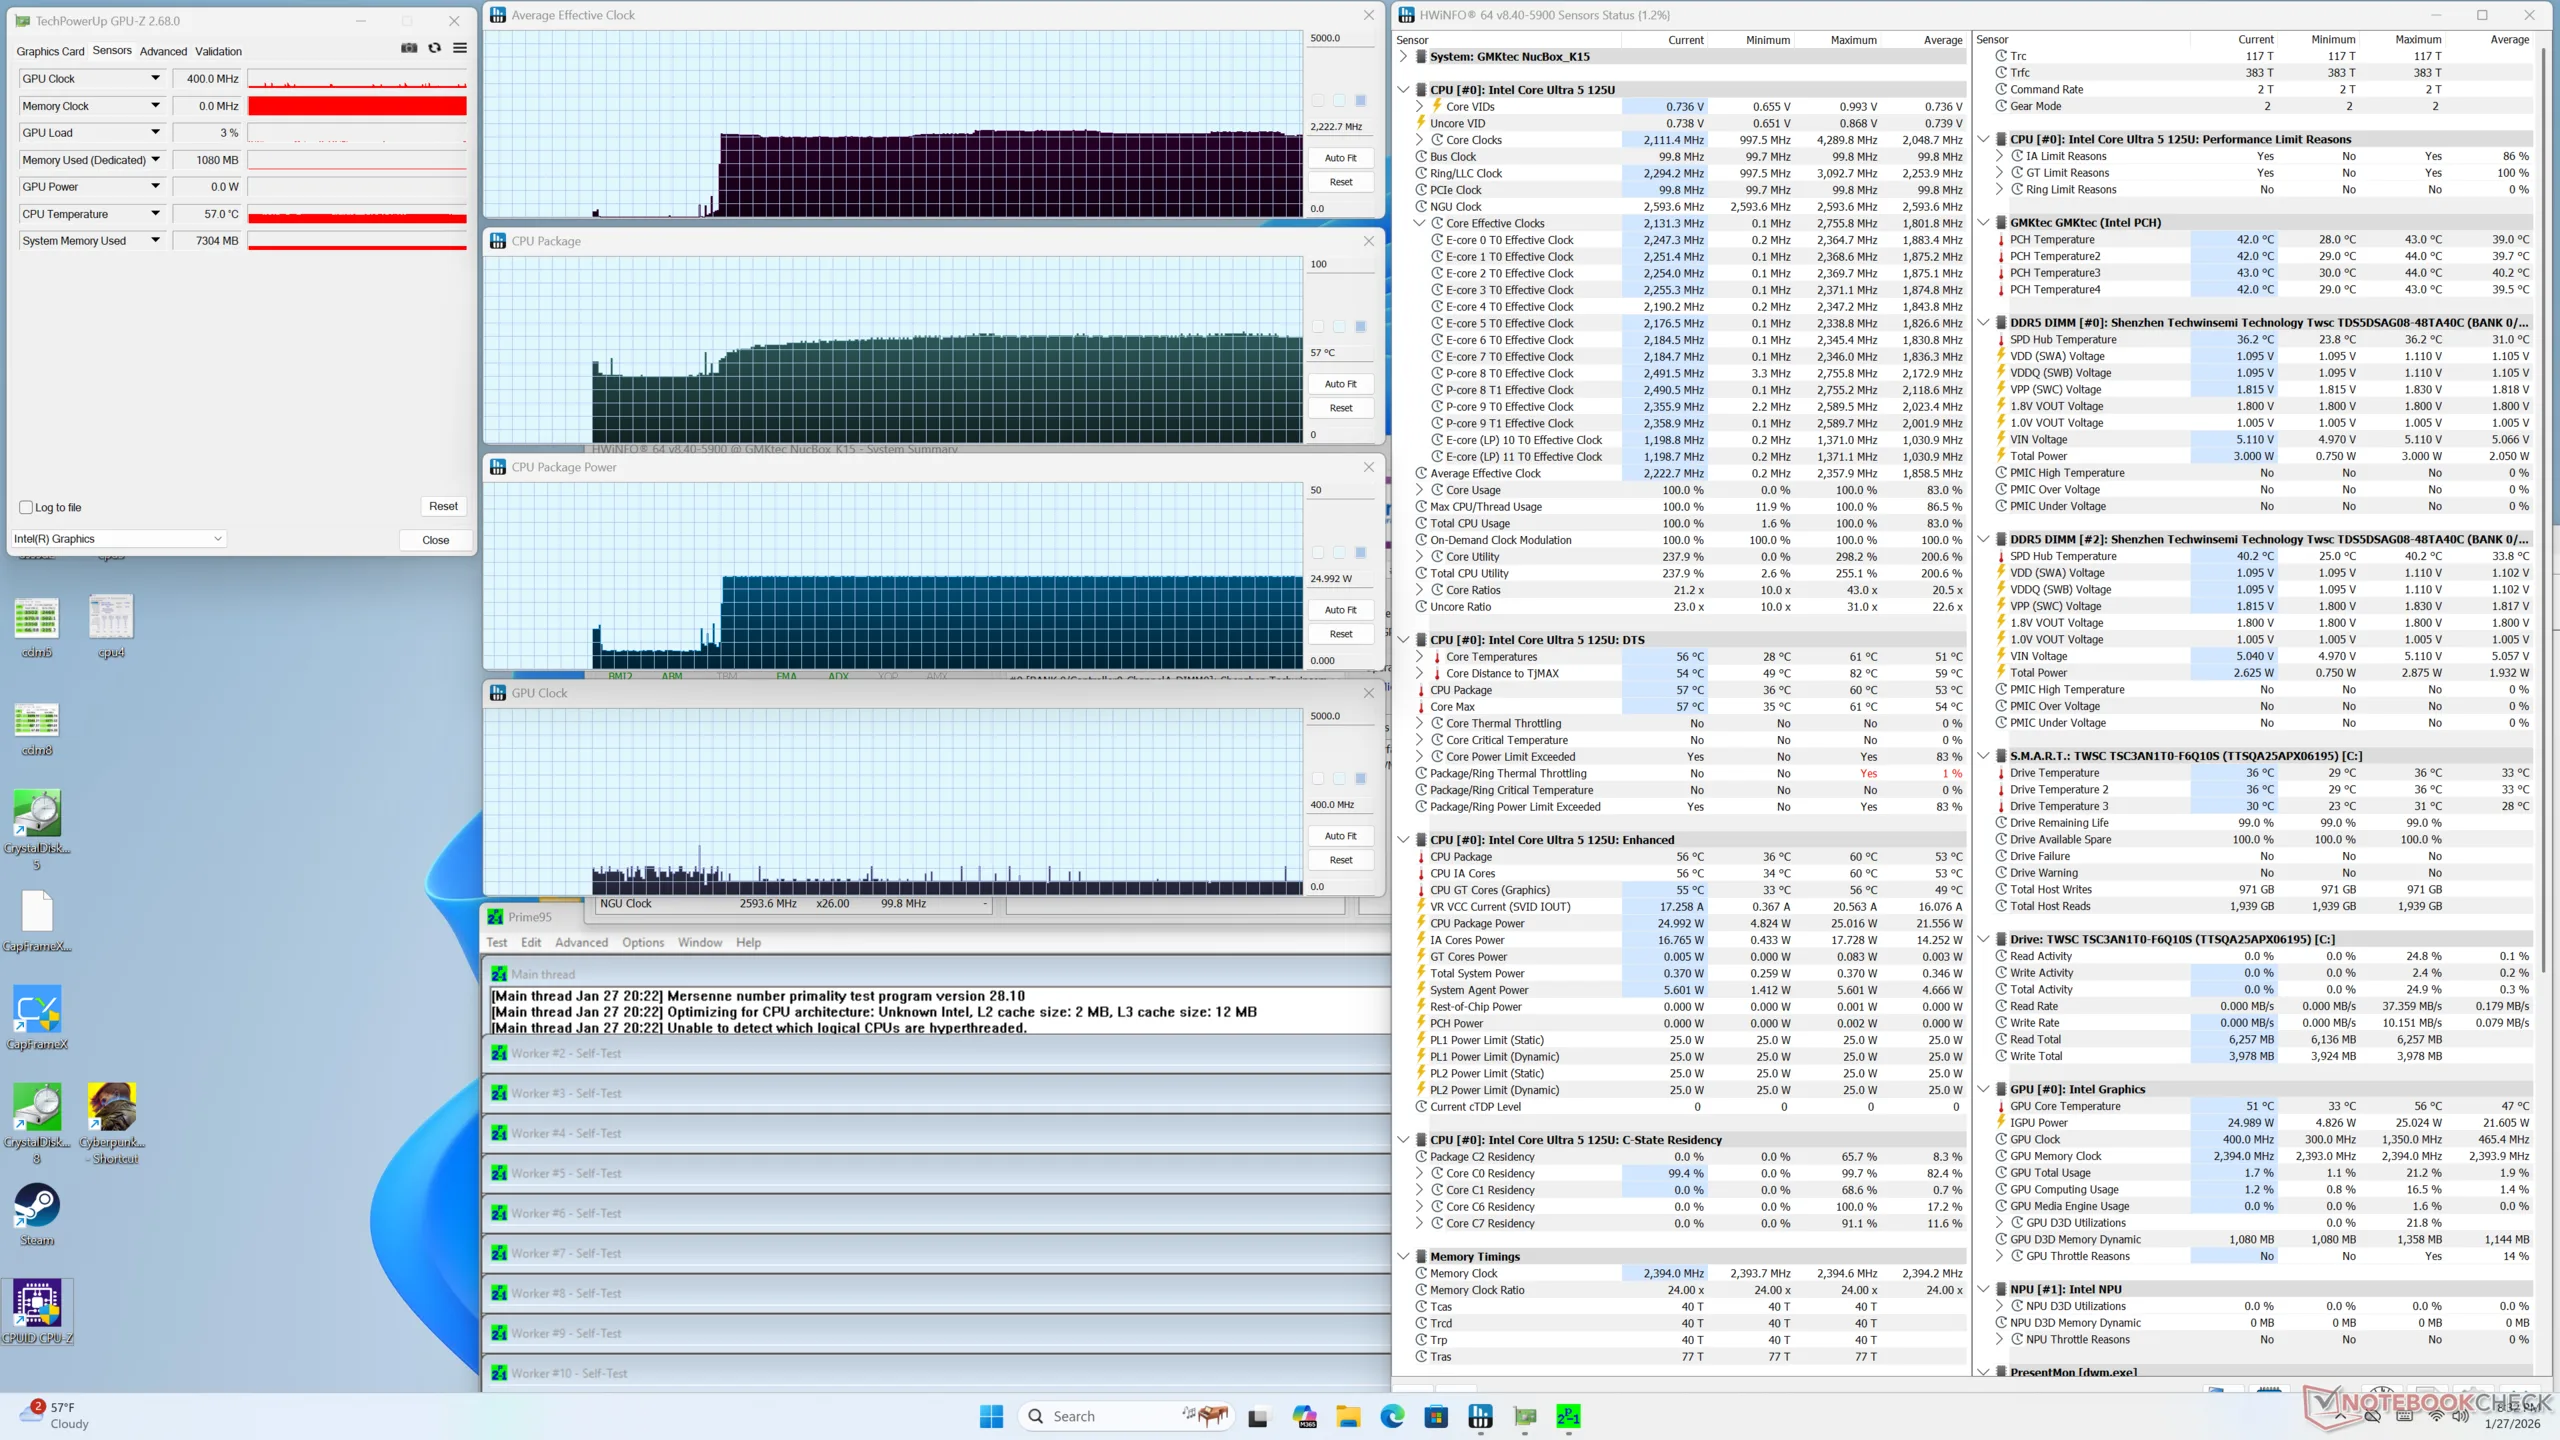The image size is (2560, 1440).
Task: Expand the Core Temperatures sensor group
Action: (1419, 657)
